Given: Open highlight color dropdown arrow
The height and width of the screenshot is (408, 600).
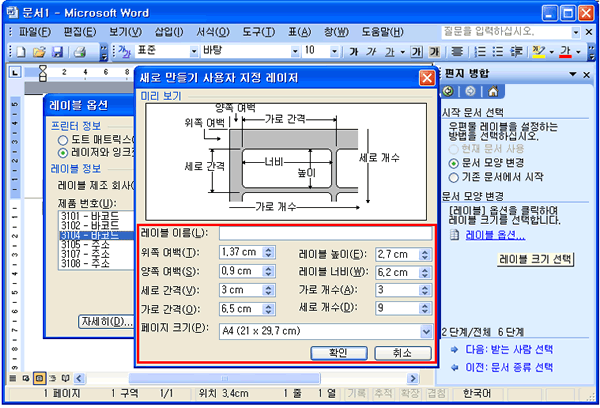Looking at the screenshot, I should [x=551, y=52].
